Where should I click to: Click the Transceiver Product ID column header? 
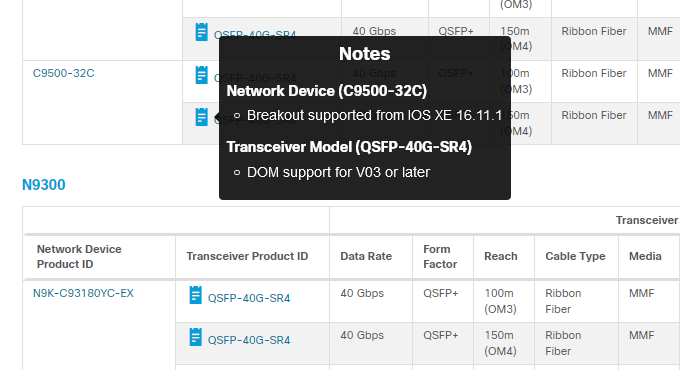[x=247, y=256]
